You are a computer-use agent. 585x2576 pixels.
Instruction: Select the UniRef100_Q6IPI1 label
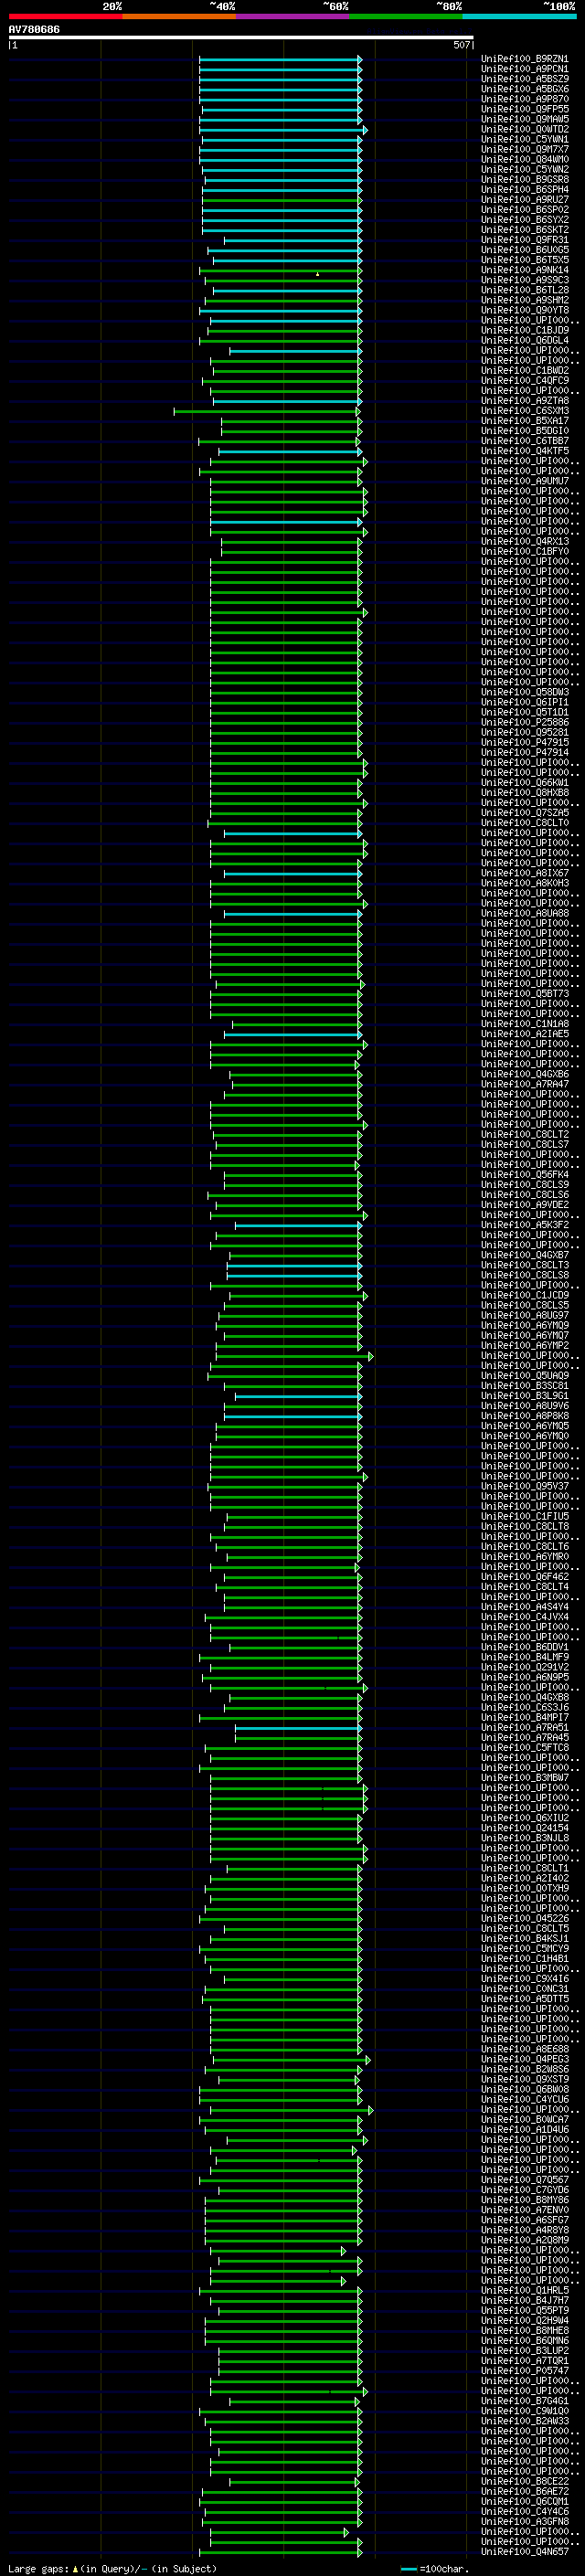(x=524, y=702)
